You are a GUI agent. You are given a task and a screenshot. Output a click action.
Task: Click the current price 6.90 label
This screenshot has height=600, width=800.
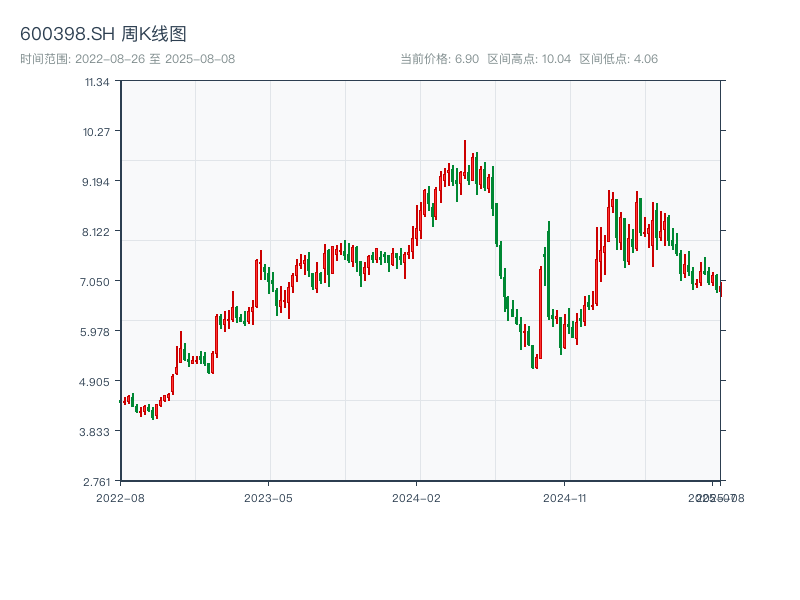point(439,59)
